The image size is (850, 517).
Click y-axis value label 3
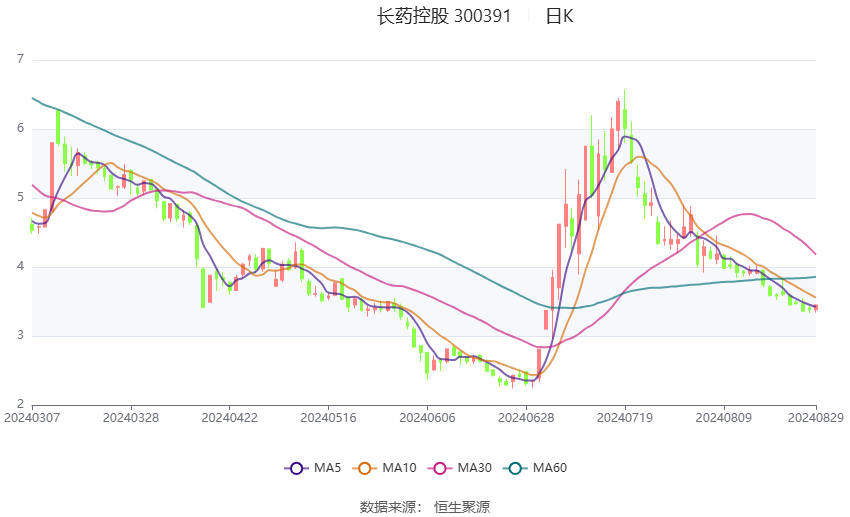click(21, 335)
